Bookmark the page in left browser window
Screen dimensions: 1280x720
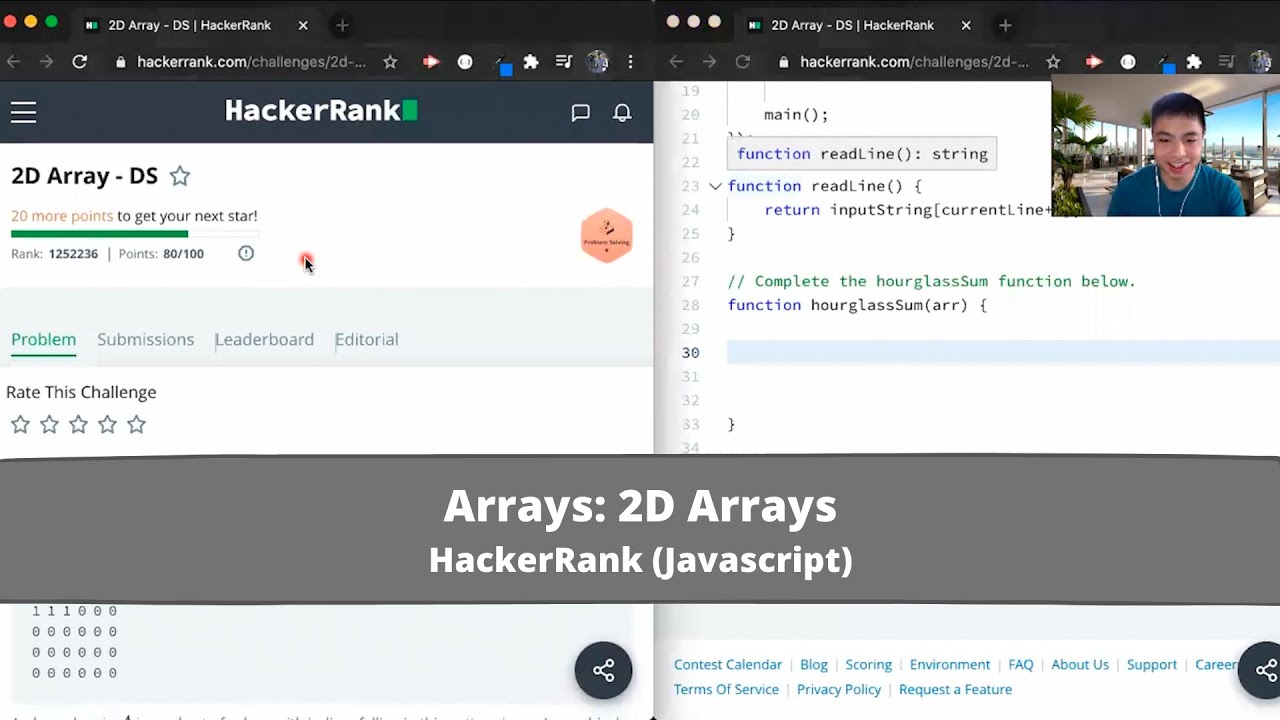(390, 62)
